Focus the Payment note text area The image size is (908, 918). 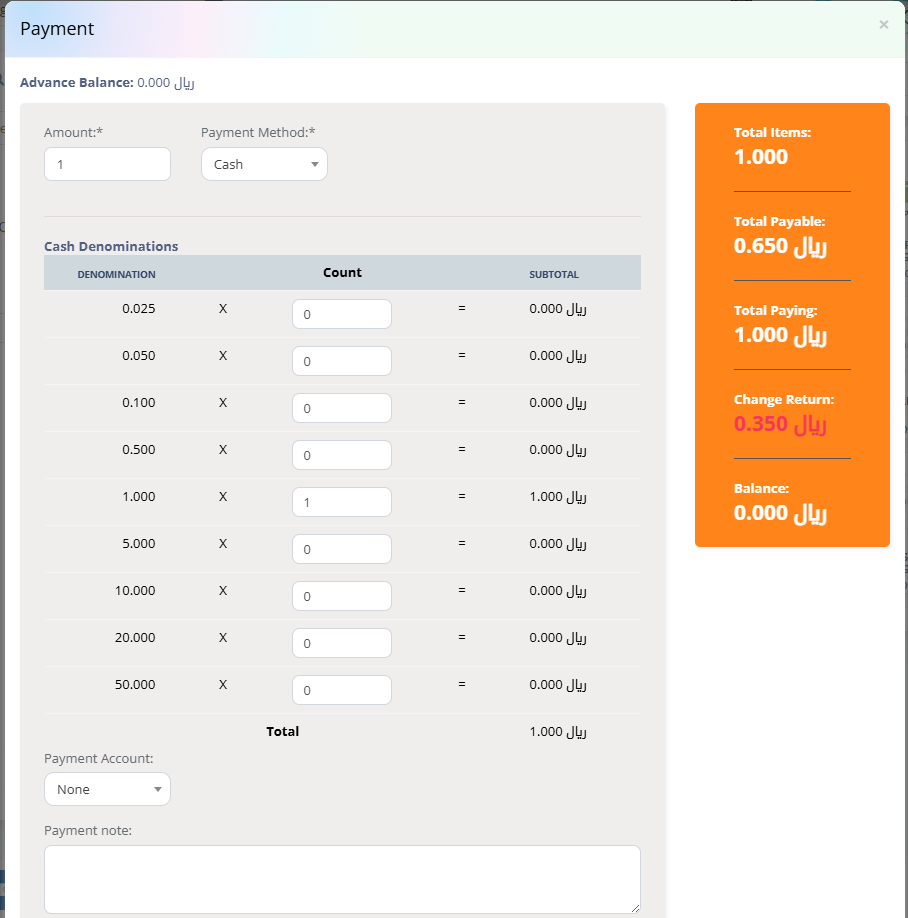point(341,879)
